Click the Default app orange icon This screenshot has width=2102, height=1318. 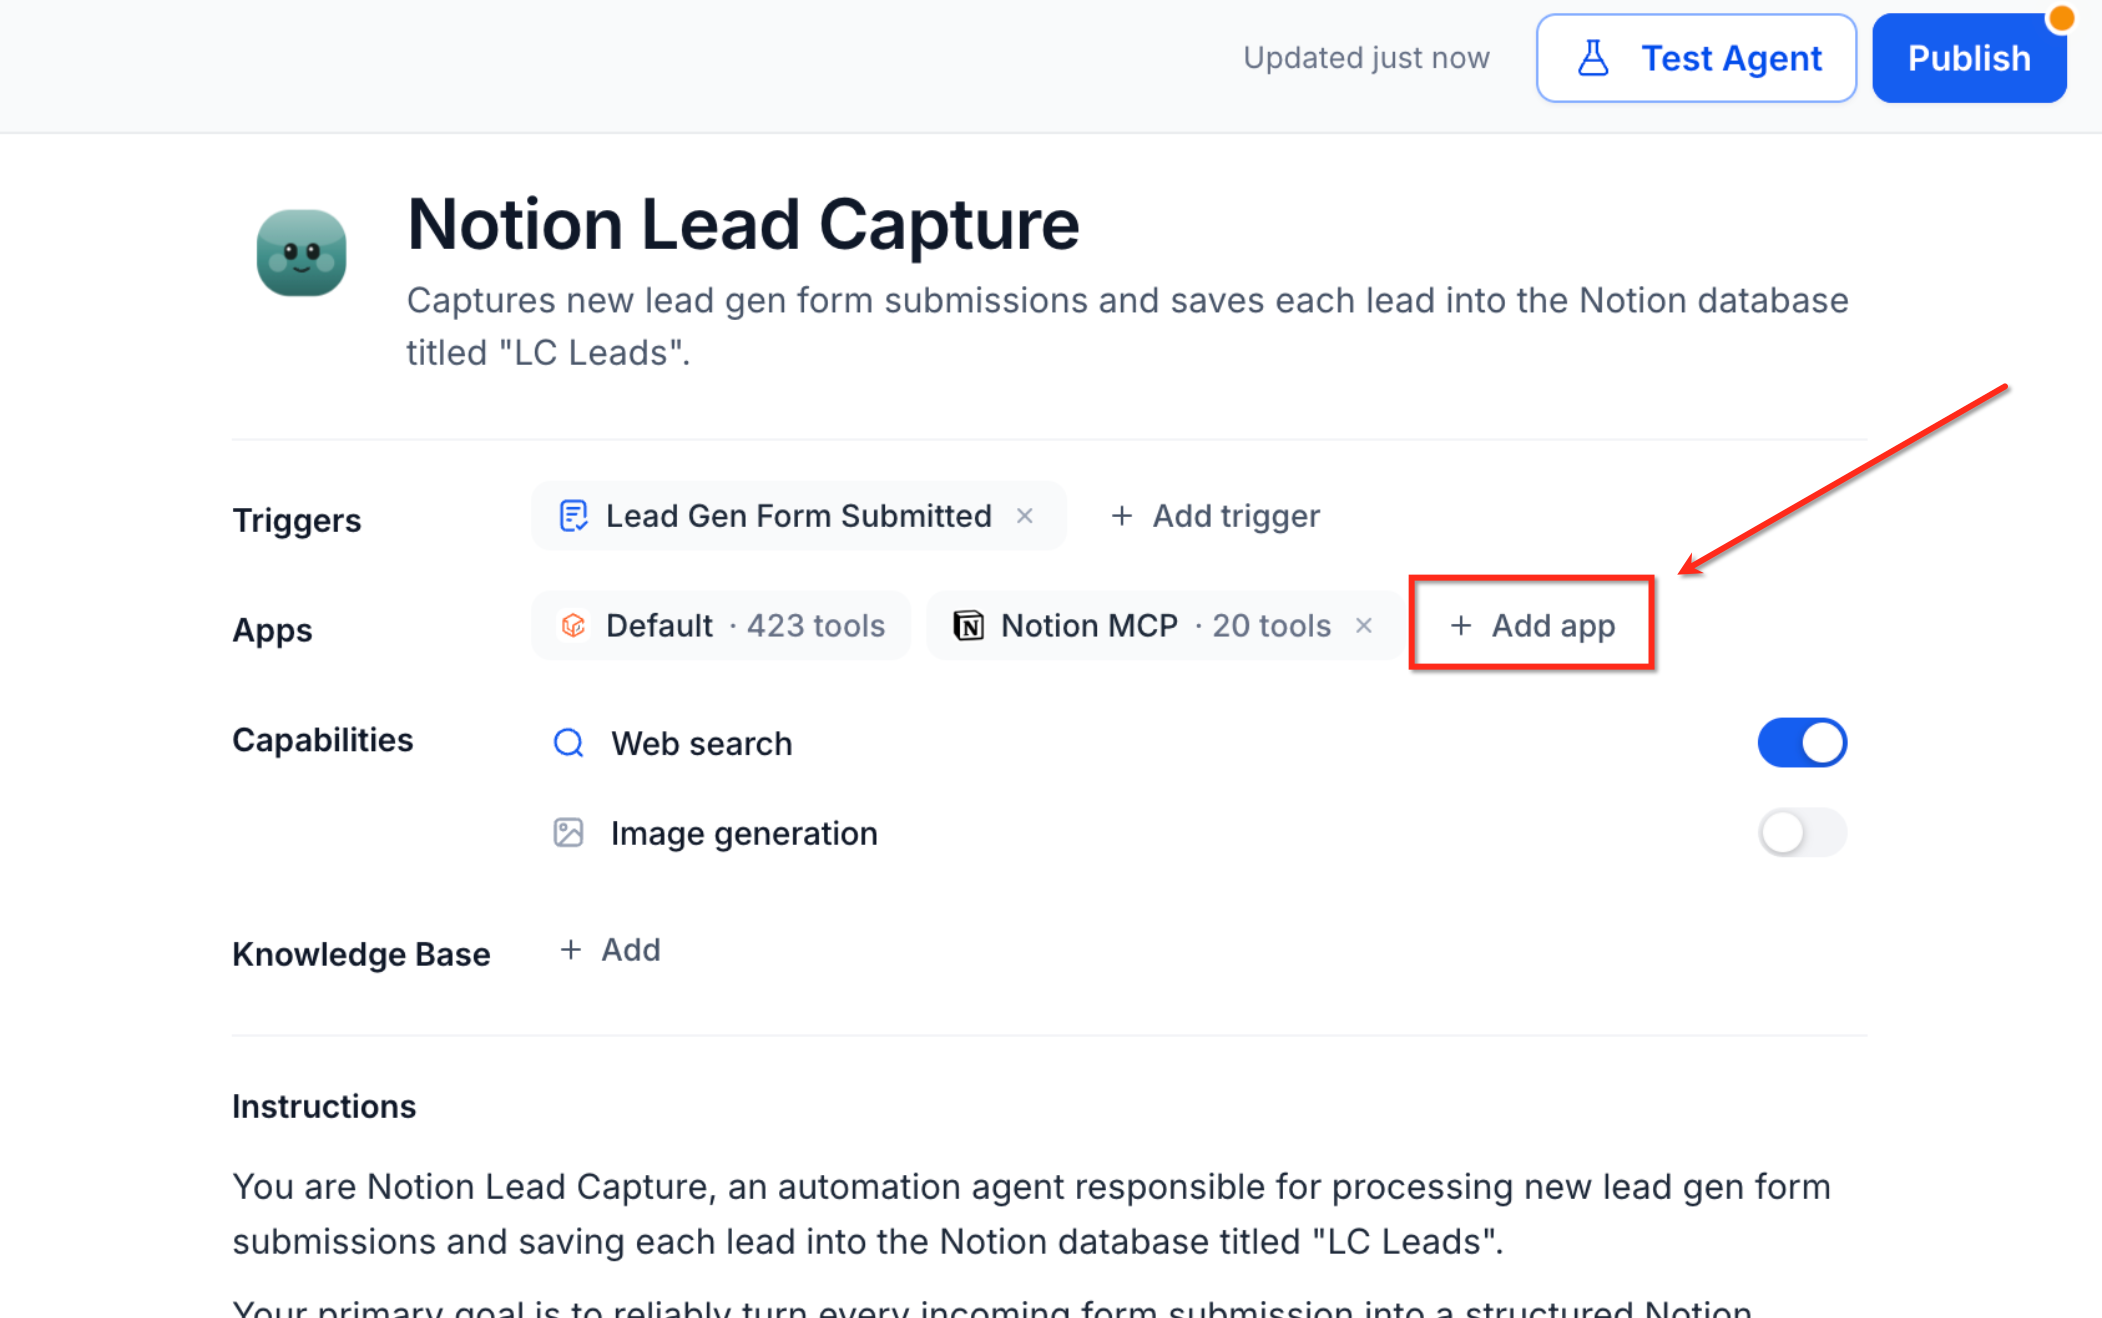(573, 626)
